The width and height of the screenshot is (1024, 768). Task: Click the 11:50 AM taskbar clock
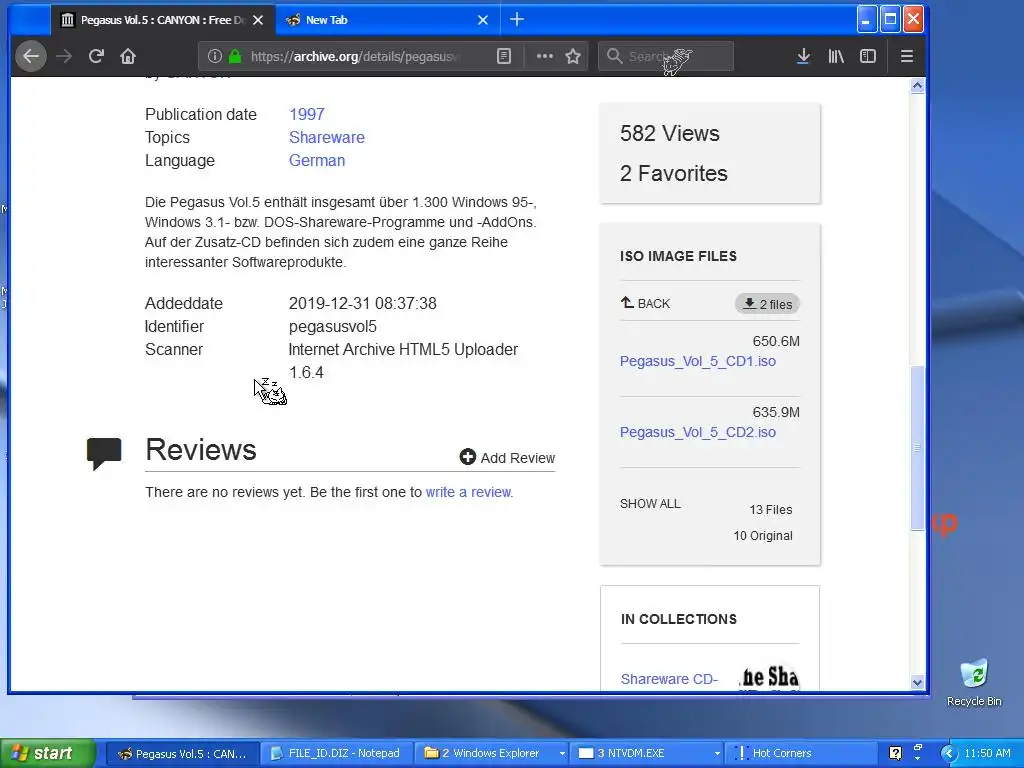coord(987,754)
